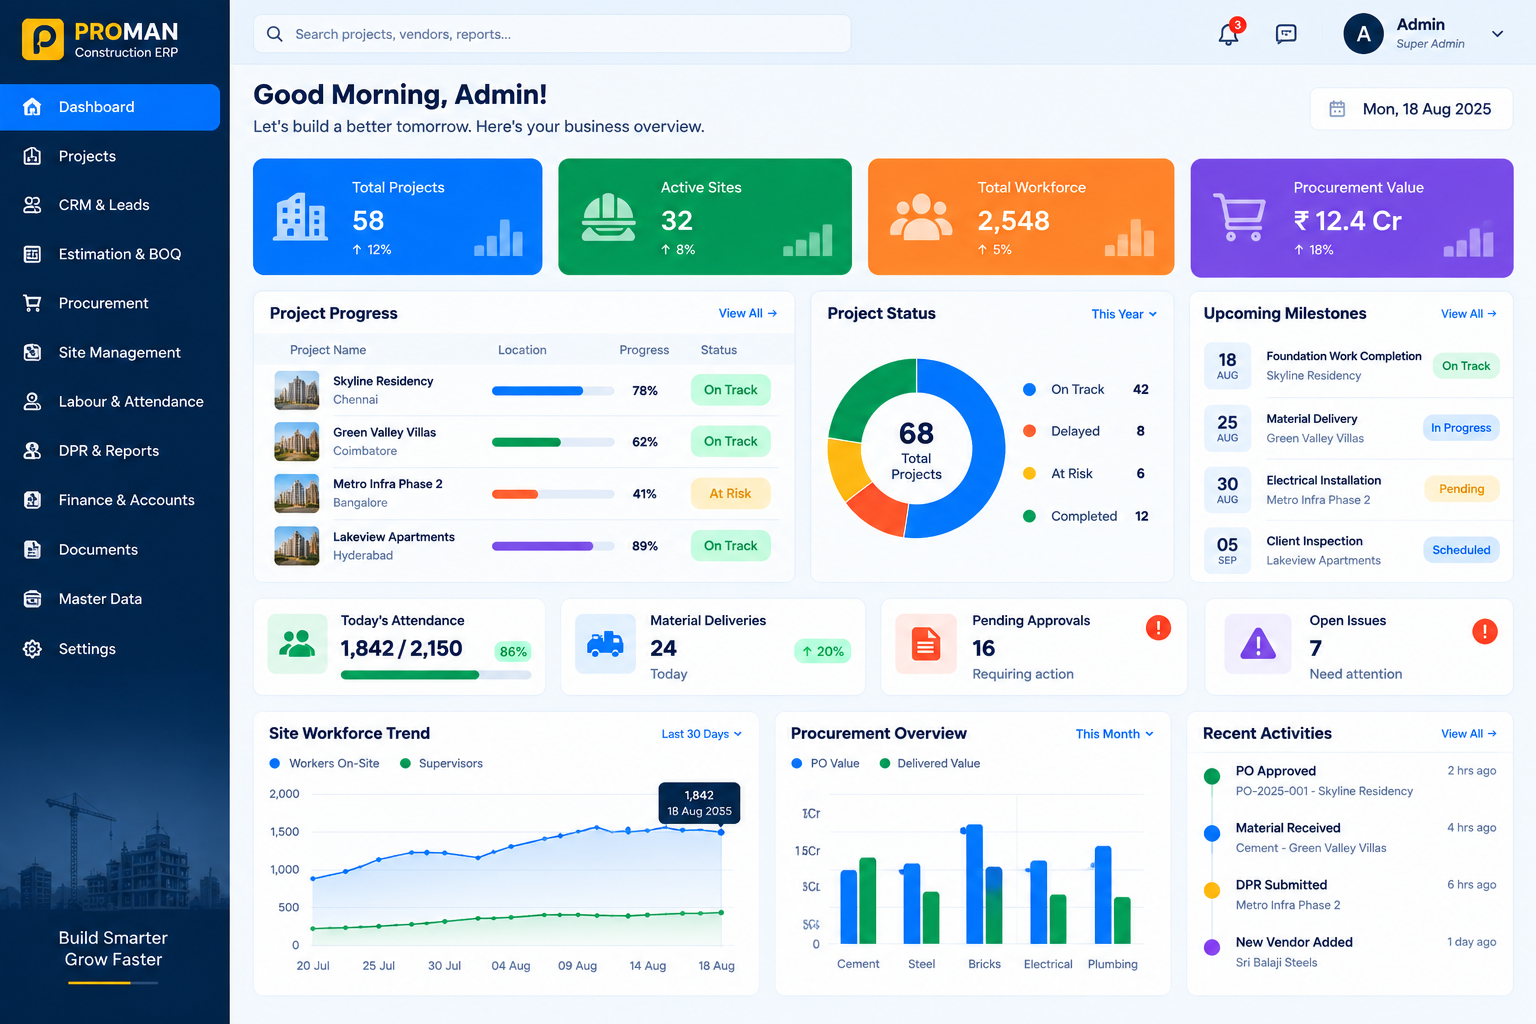Click the PROMAN logo icon

click(43, 39)
